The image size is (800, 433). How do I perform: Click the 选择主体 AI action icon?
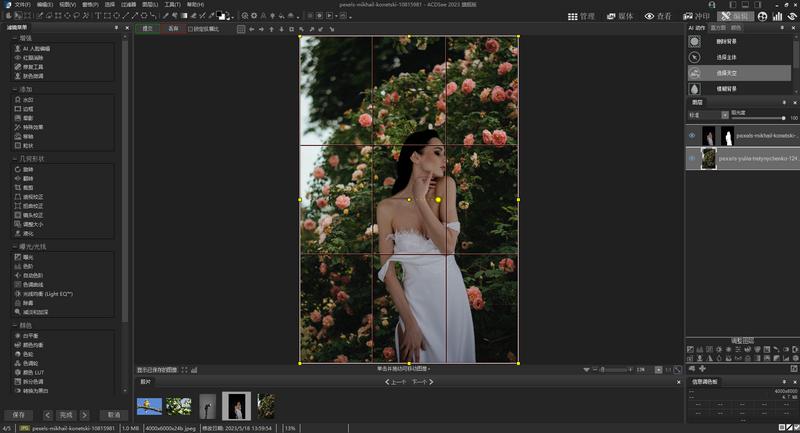tap(695, 57)
